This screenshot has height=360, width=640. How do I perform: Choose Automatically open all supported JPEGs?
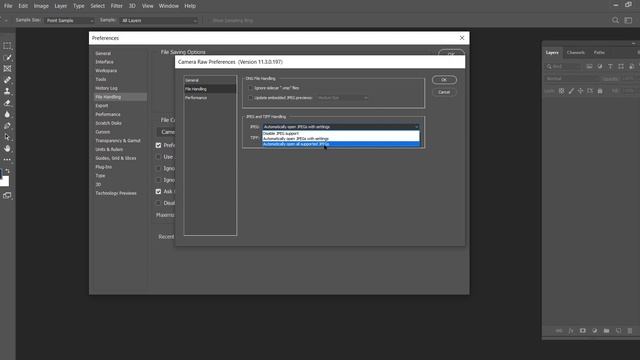[x=341, y=144]
